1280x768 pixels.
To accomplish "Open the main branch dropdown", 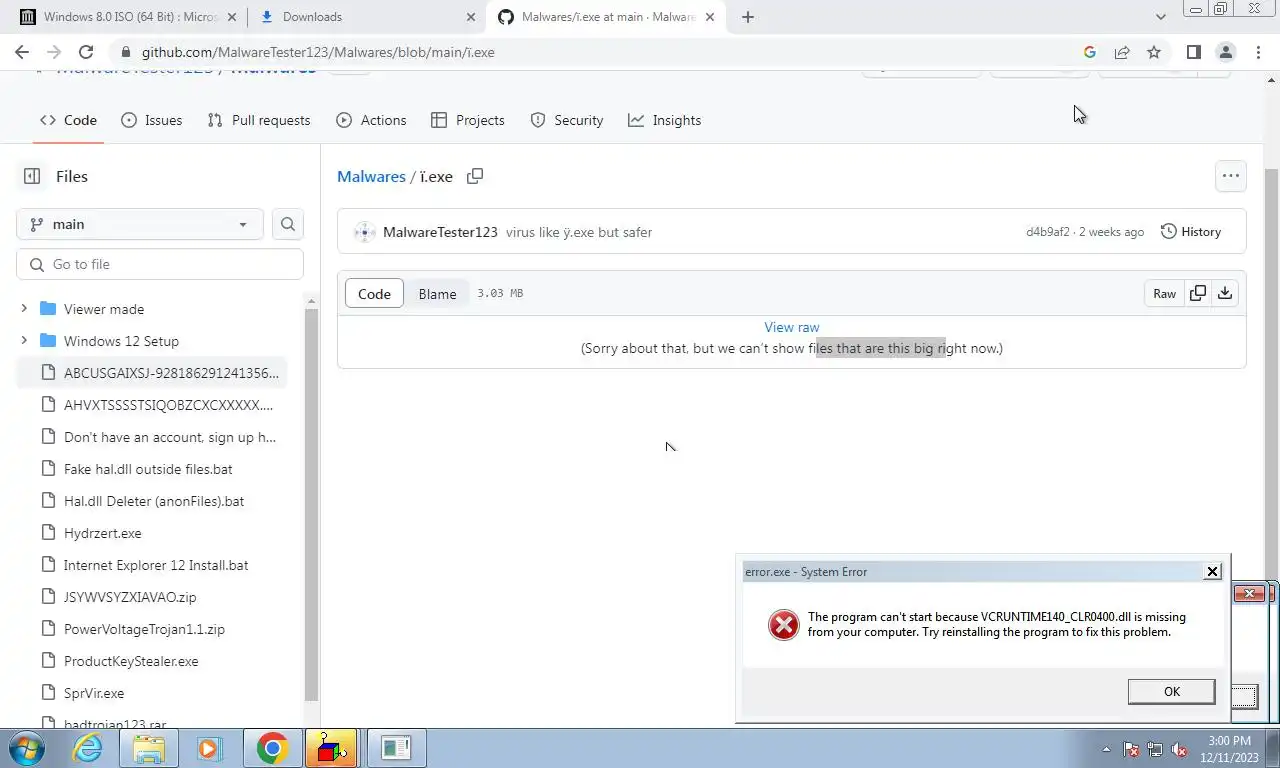I will 140,224.
